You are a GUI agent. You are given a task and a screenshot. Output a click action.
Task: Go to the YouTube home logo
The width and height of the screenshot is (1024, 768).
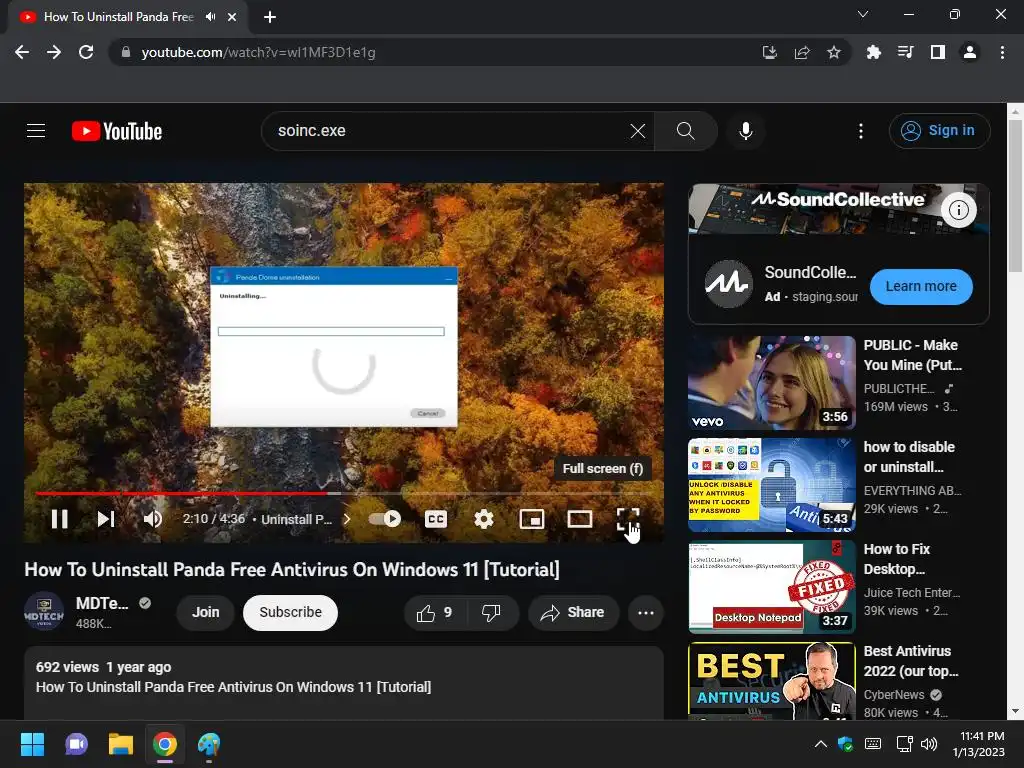coord(117,131)
